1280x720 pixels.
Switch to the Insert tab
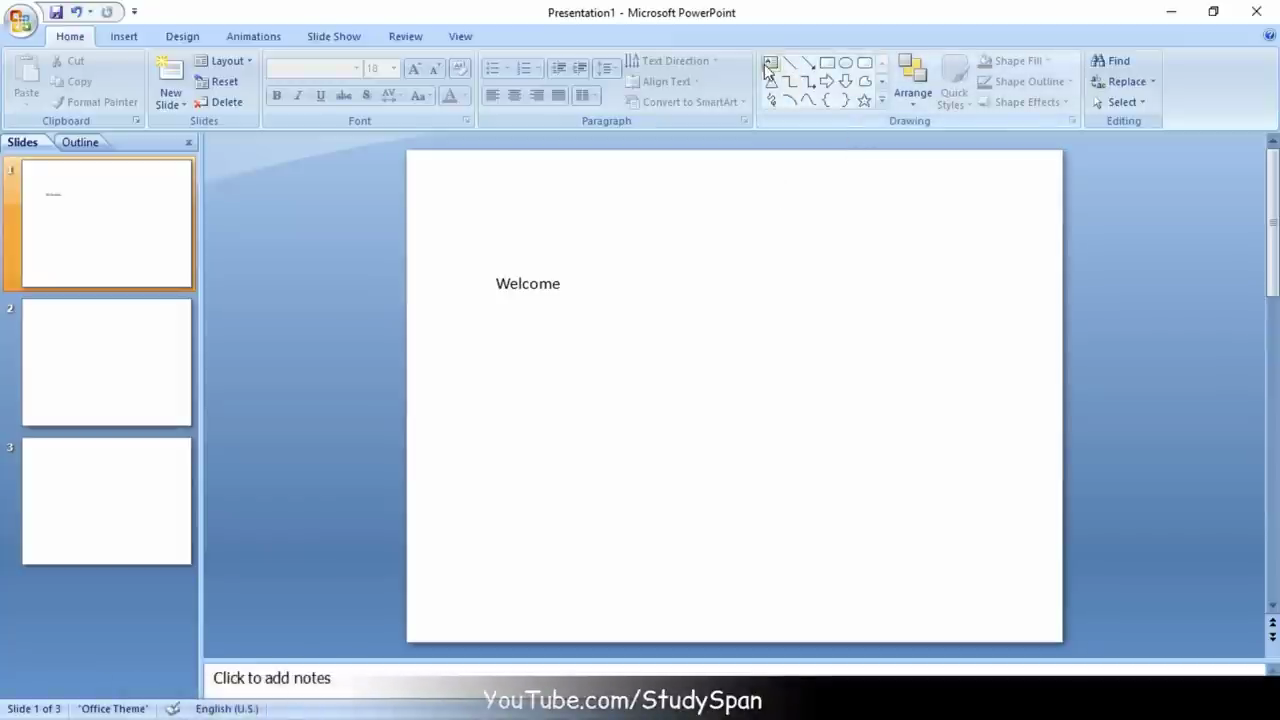coord(124,36)
